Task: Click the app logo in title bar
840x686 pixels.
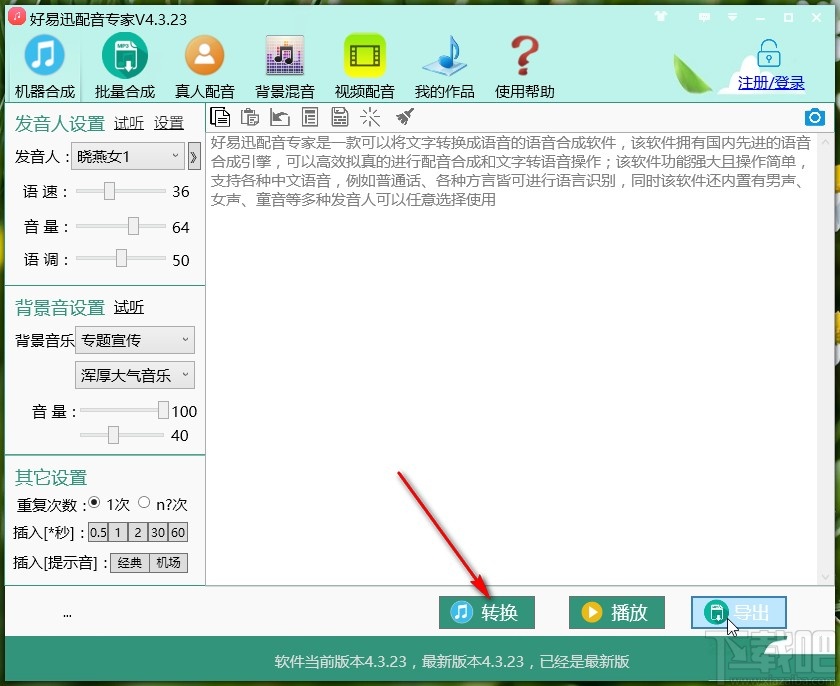Action: 17,17
